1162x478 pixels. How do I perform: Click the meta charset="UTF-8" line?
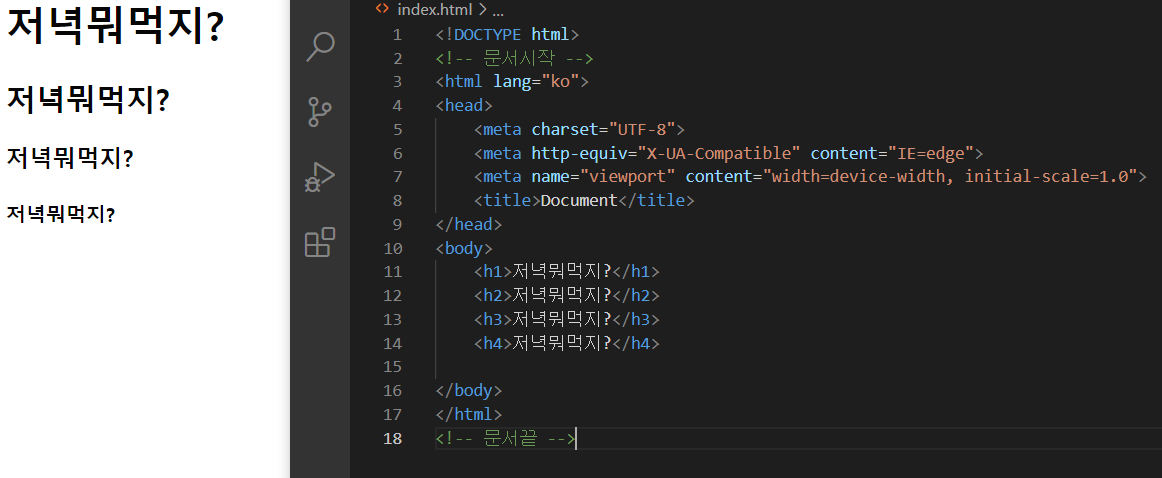580,130
